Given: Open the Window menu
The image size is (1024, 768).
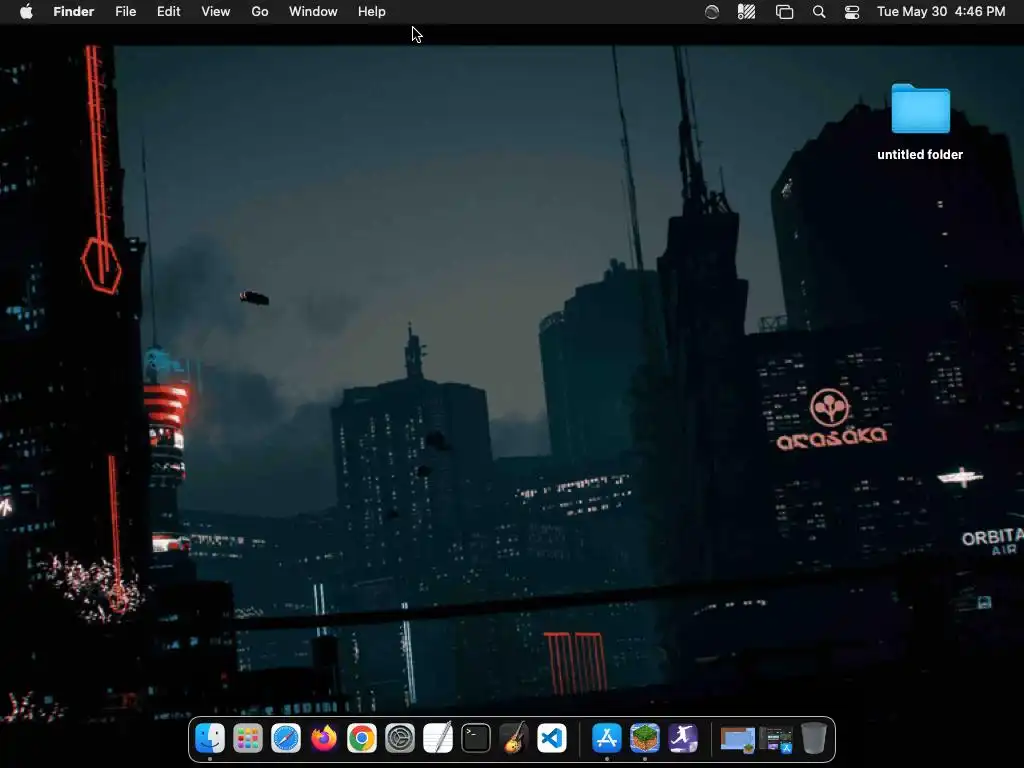Looking at the screenshot, I should [313, 12].
